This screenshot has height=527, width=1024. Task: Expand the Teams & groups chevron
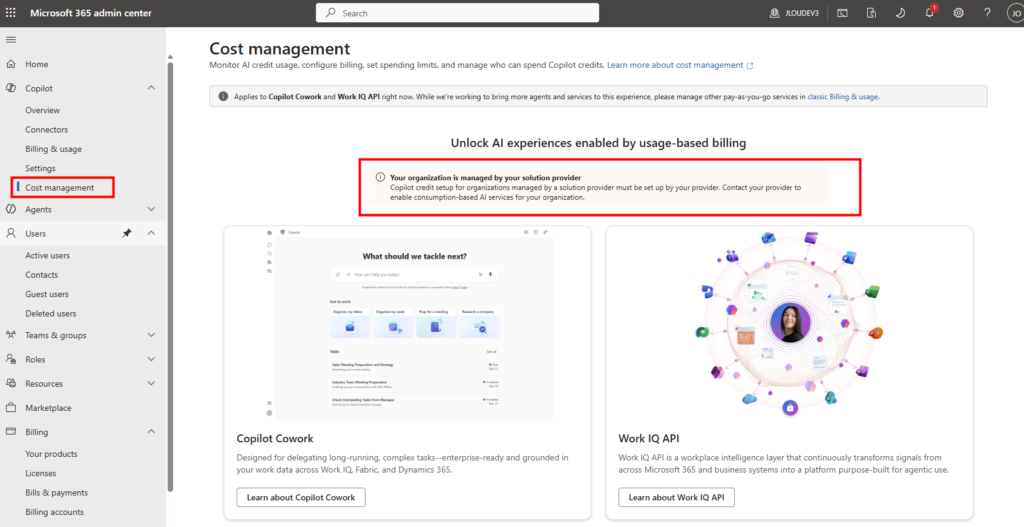pyautogui.click(x=152, y=335)
